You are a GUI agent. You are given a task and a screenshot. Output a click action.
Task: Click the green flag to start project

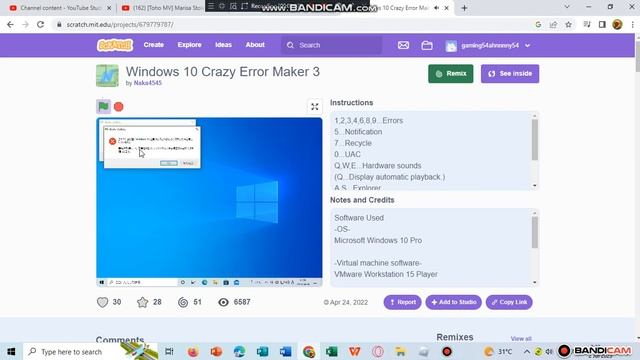(103, 107)
